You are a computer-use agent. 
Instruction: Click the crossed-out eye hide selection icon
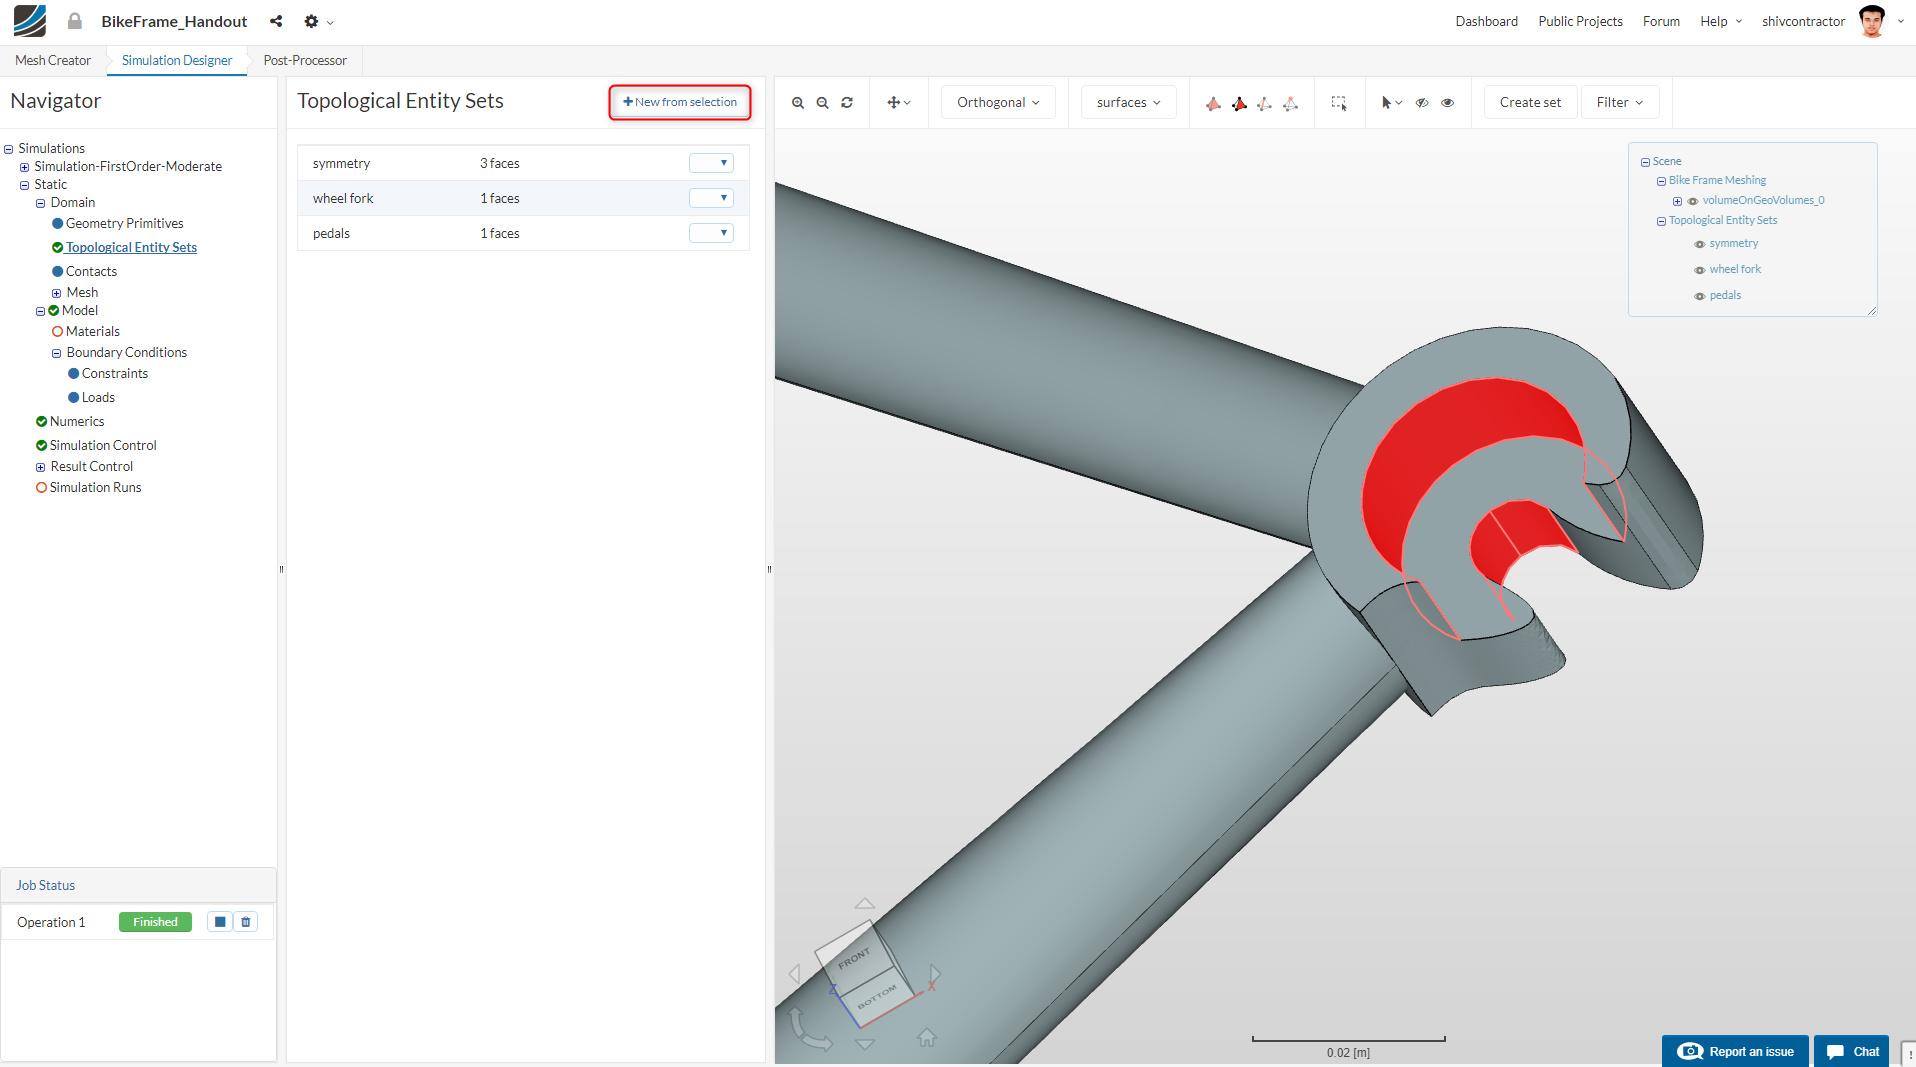coord(1422,103)
